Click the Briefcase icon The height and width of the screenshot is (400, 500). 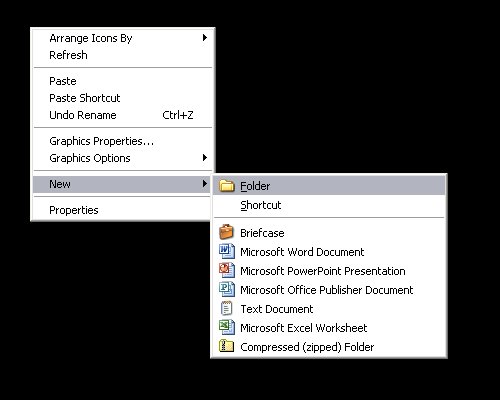pos(227,232)
